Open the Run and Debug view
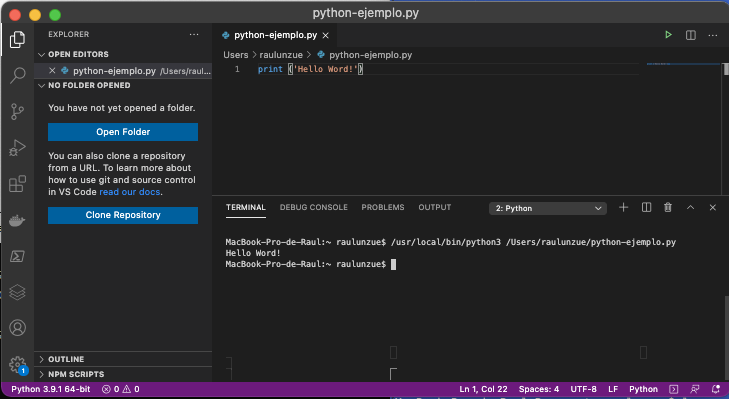729x399 pixels. (x=17, y=148)
